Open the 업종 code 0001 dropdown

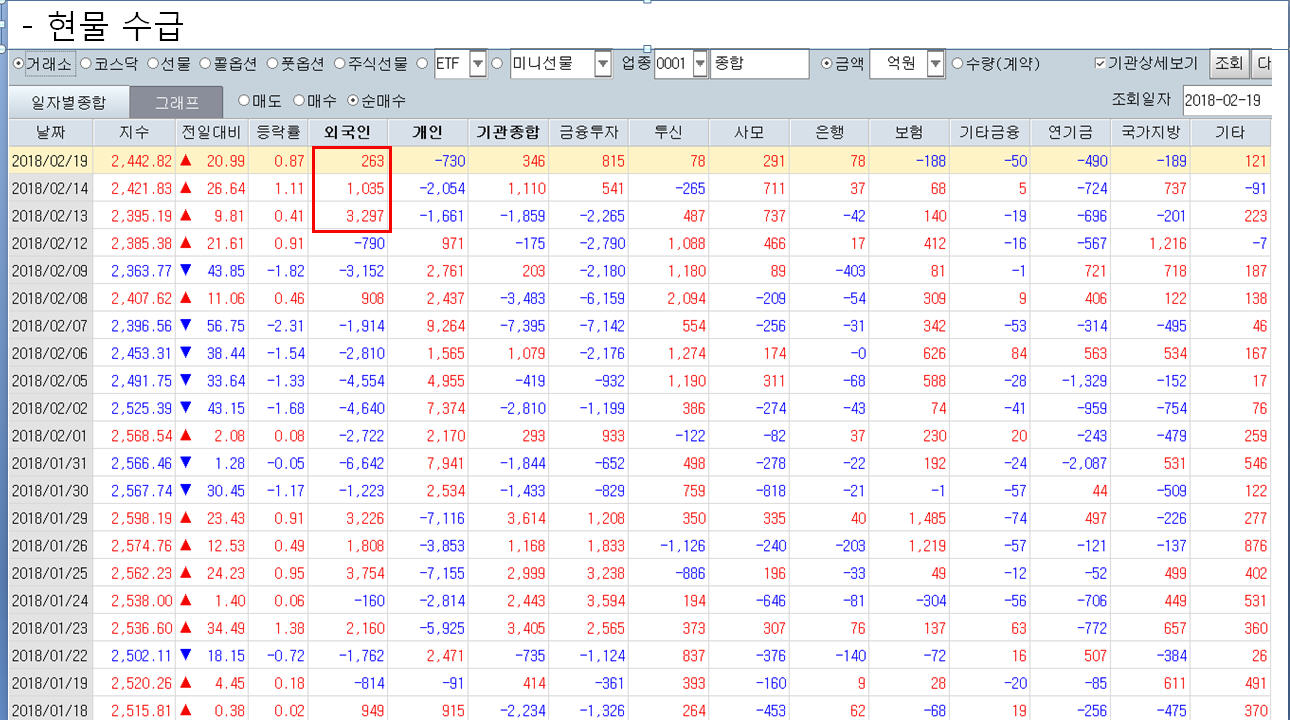pos(699,64)
